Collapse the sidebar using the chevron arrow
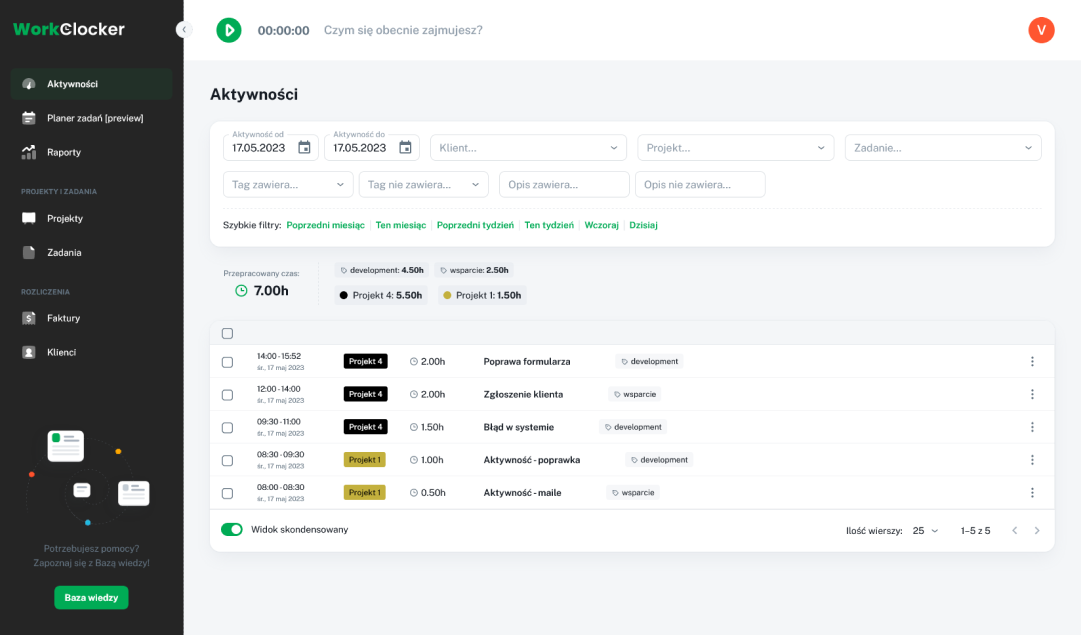This screenshot has height=635, width=1081. tap(183, 30)
